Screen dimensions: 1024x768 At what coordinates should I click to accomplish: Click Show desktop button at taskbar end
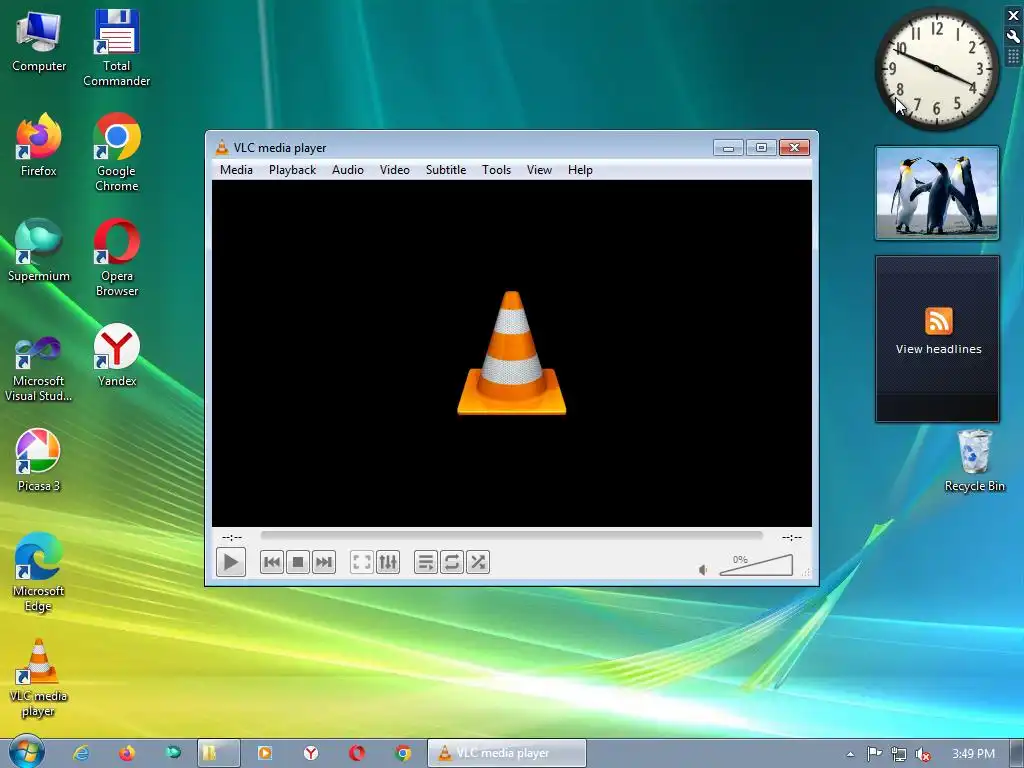1016,753
